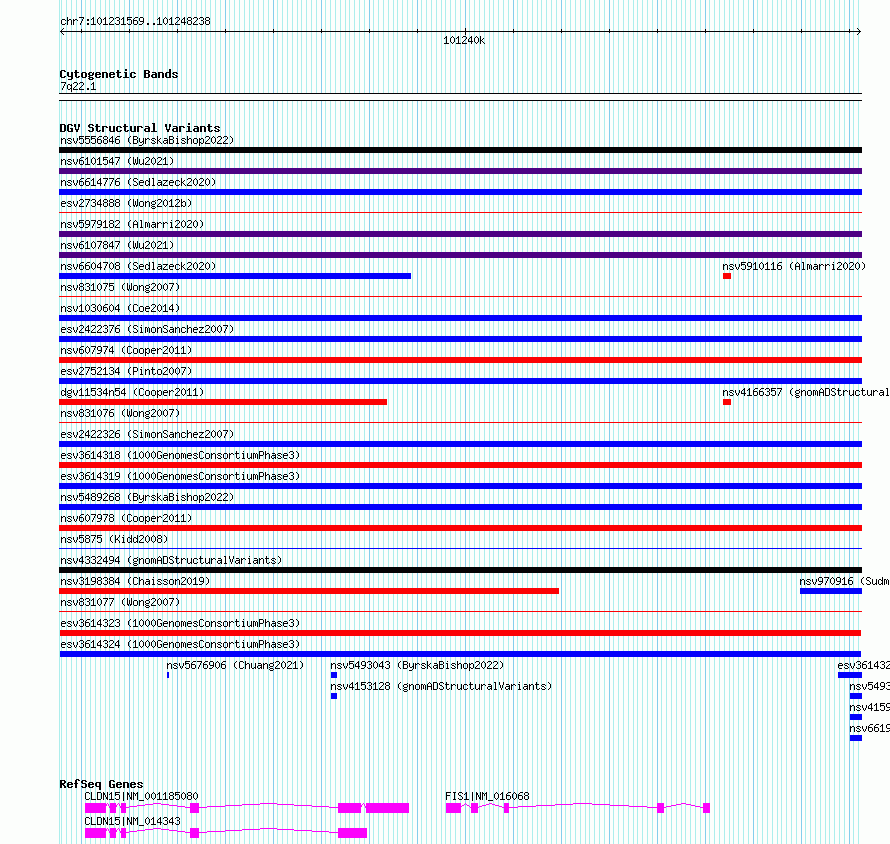Click esv2422326 (SimonSanchez2007) label
Image resolution: width=890 pixels, height=844 pixels.
pyautogui.click(x=147, y=434)
